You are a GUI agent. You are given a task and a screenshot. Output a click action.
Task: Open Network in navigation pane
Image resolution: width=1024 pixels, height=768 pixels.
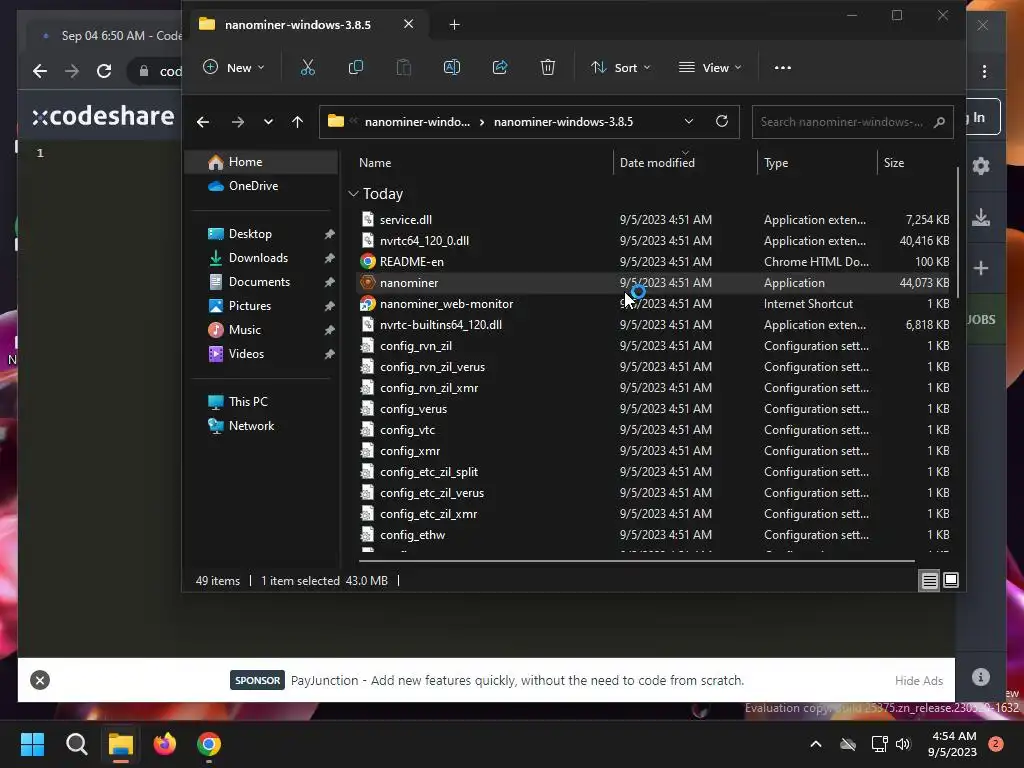[261, 426]
